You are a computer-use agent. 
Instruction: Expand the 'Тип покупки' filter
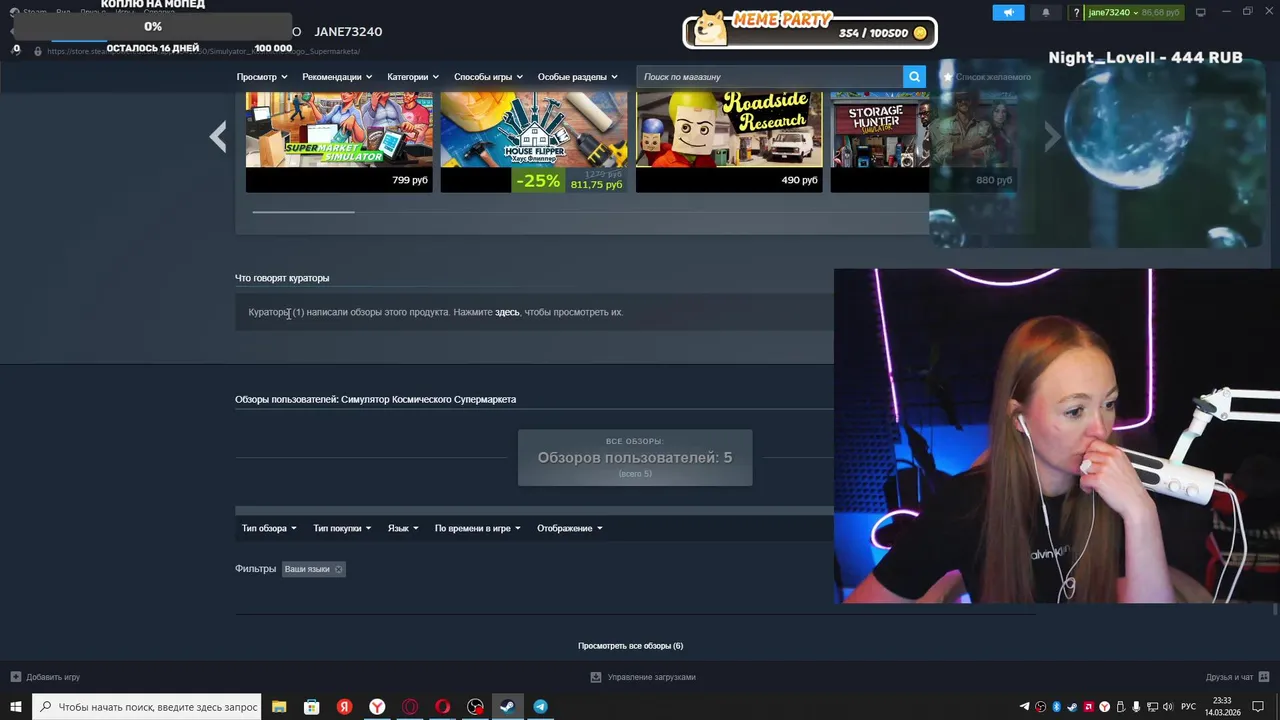point(342,528)
